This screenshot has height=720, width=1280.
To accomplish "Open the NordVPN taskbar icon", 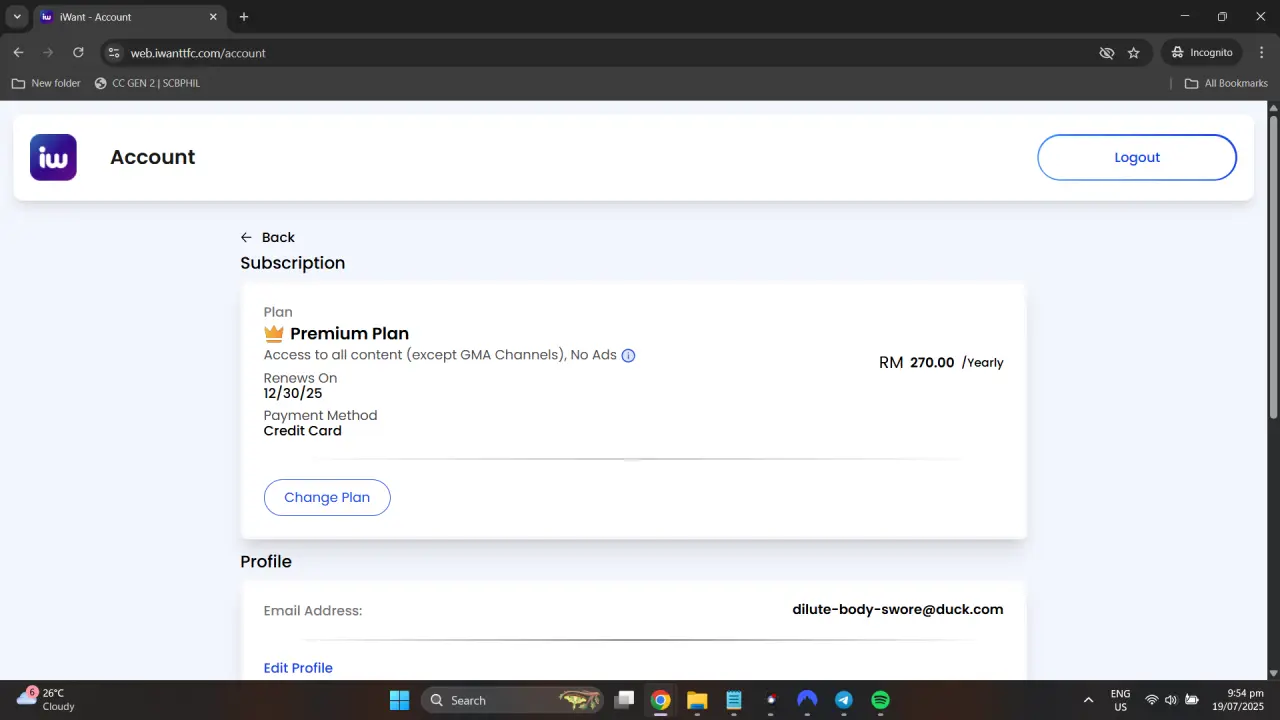I will [807, 700].
